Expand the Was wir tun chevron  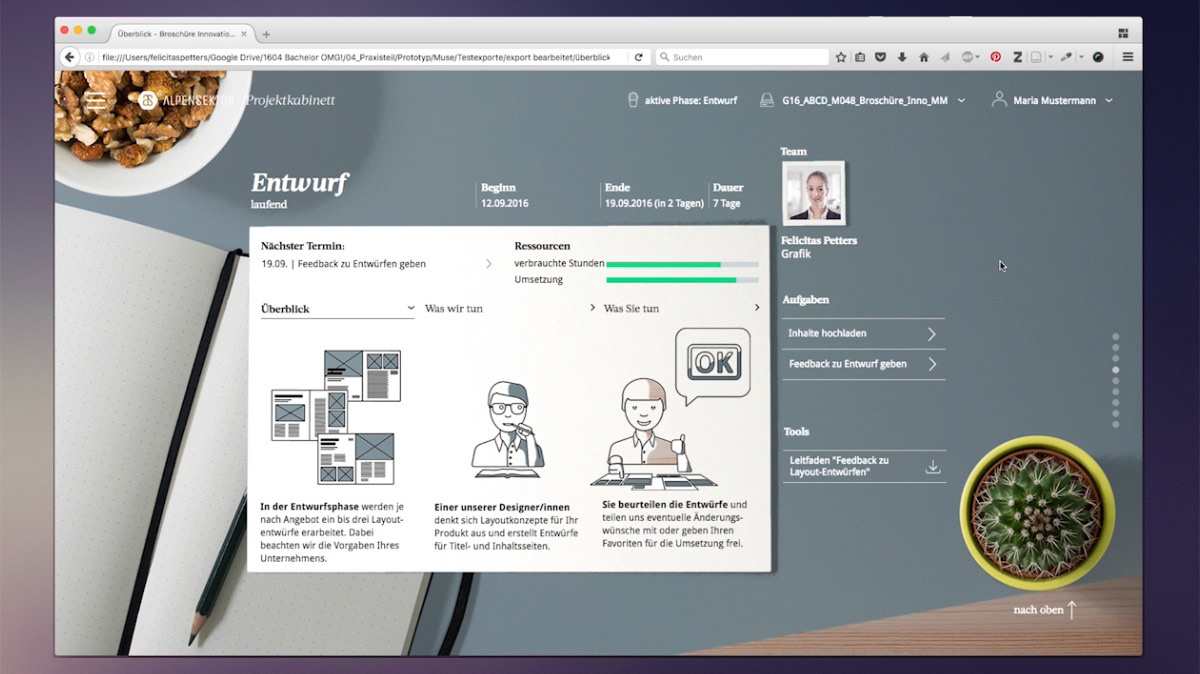[x=592, y=308]
